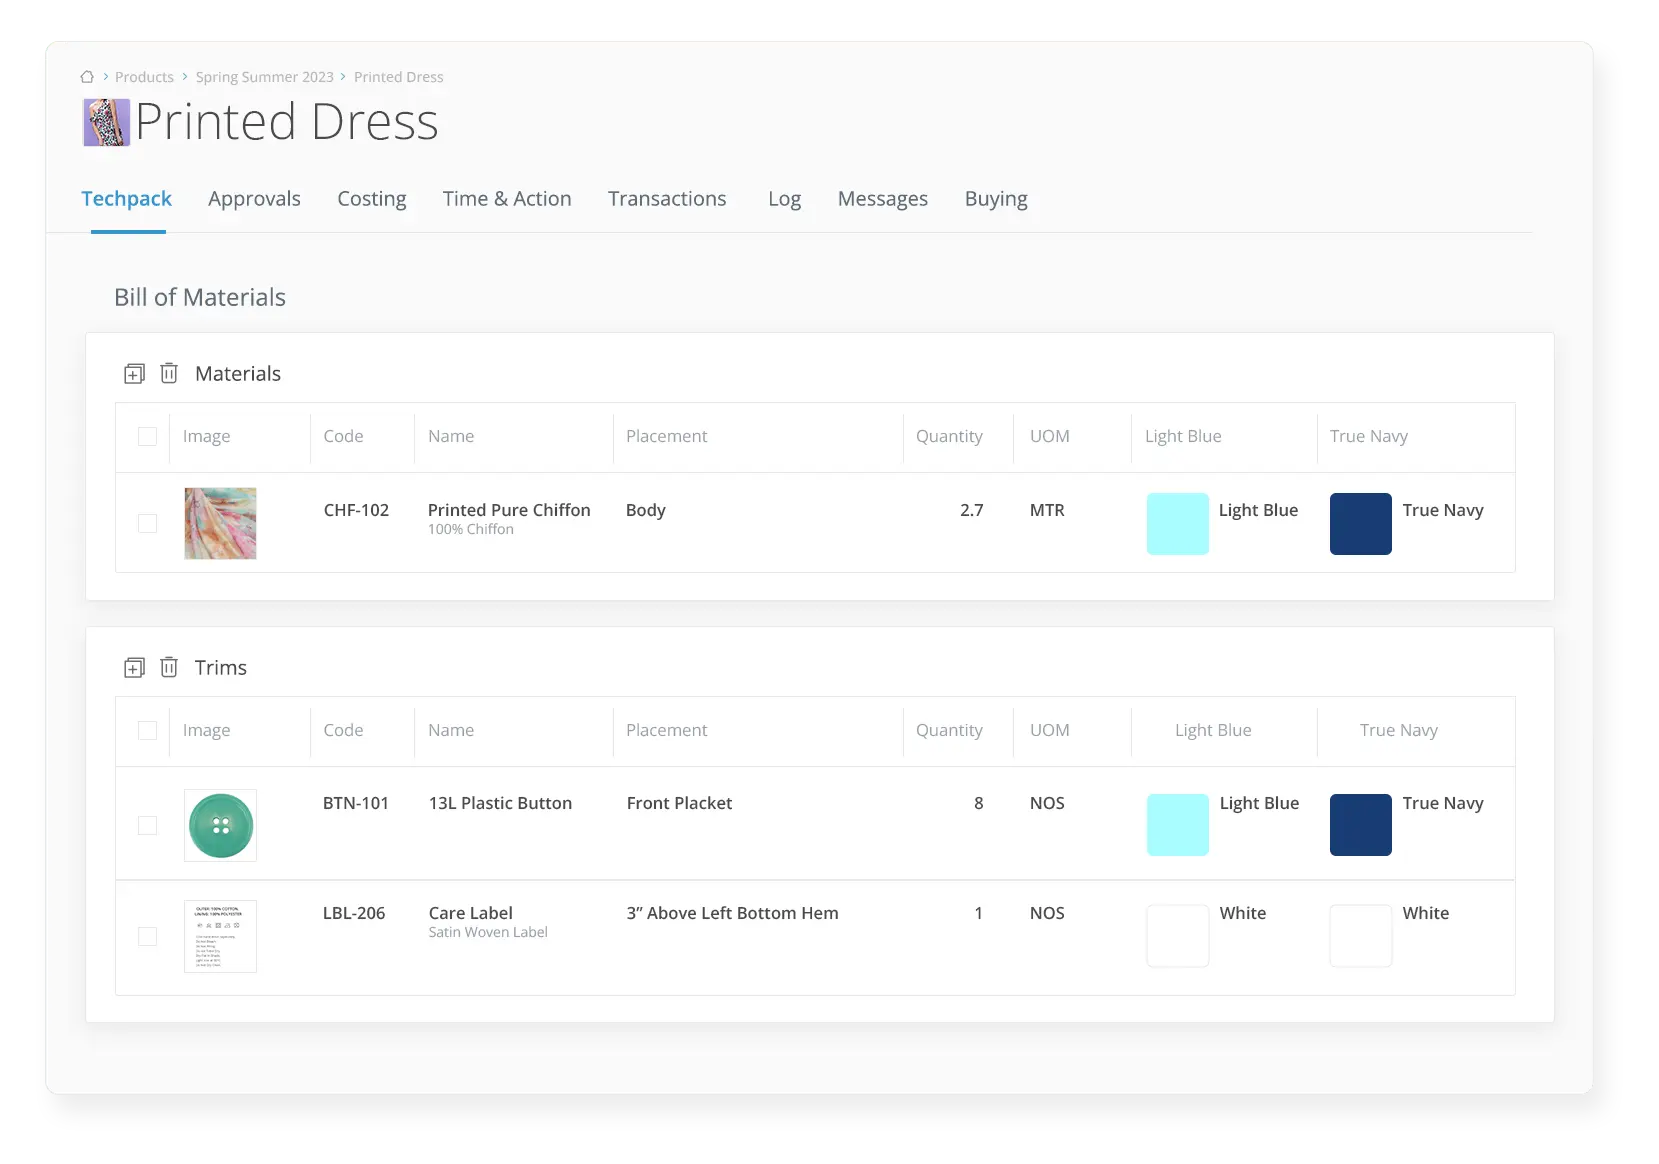The image size is (1659, 1164).
Task: Go to Products breadcrumb link
Action: coord(144,77)
